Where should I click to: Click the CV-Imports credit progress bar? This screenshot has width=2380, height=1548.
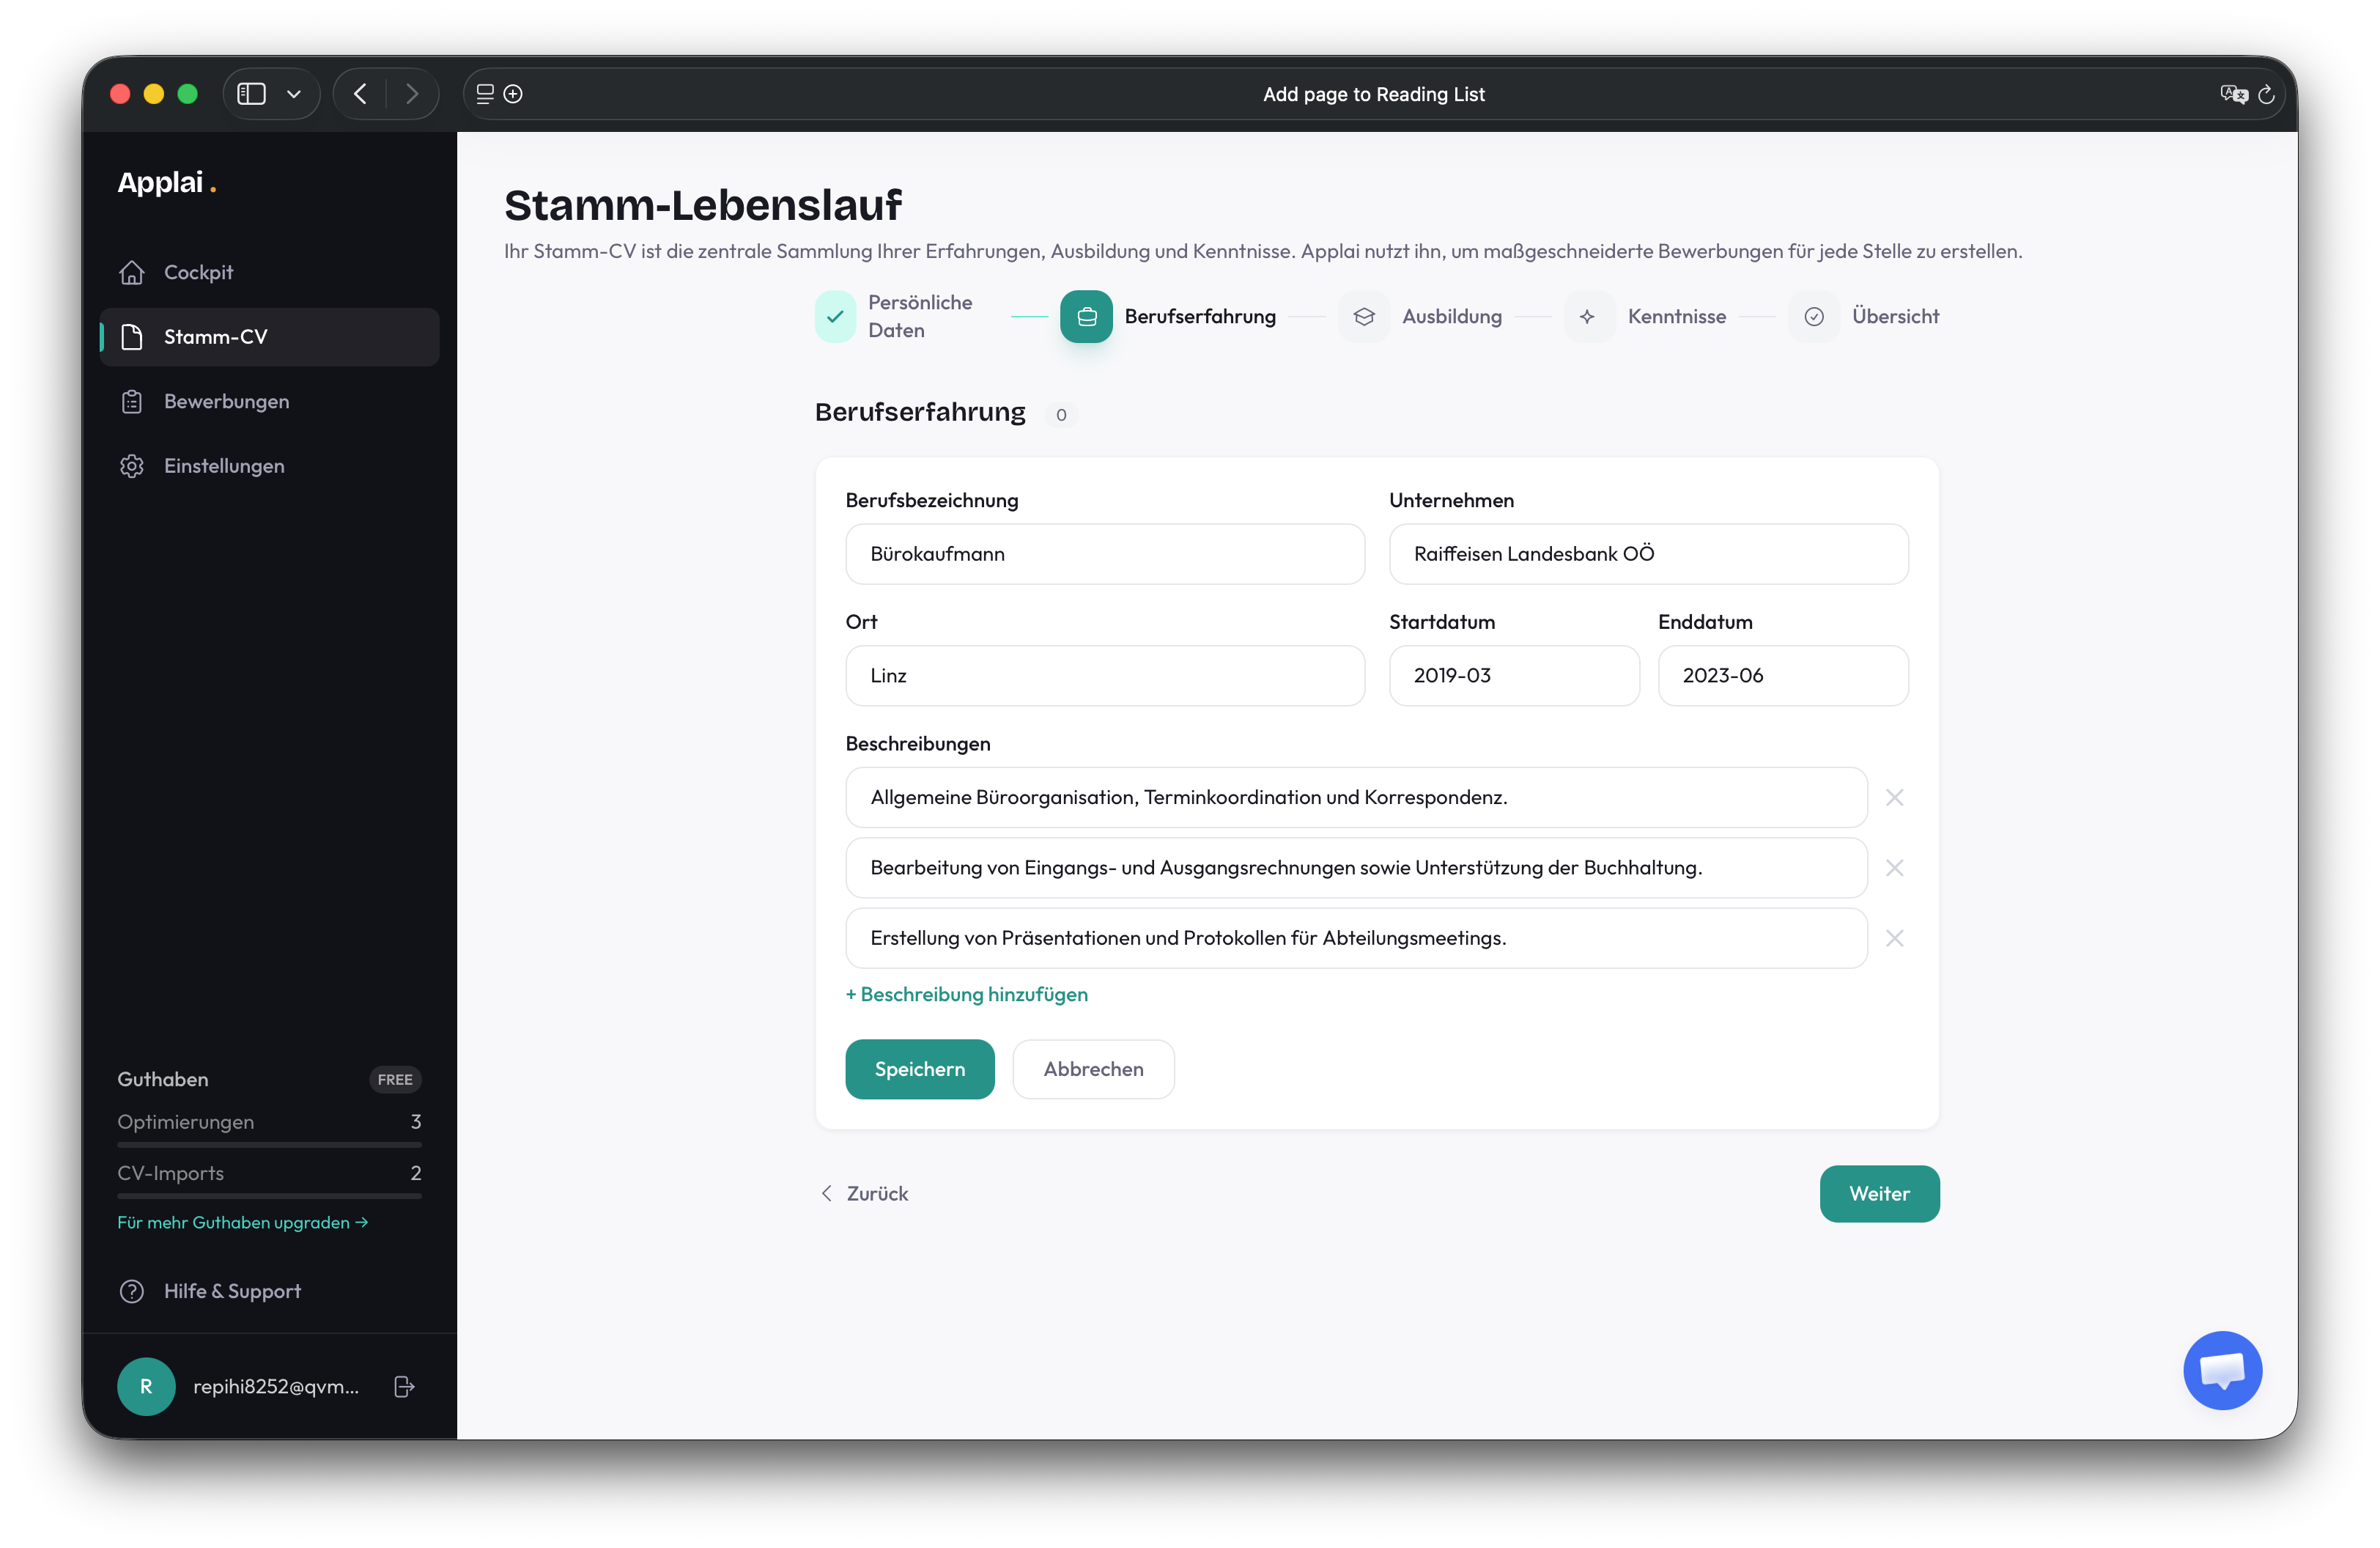269,1195
